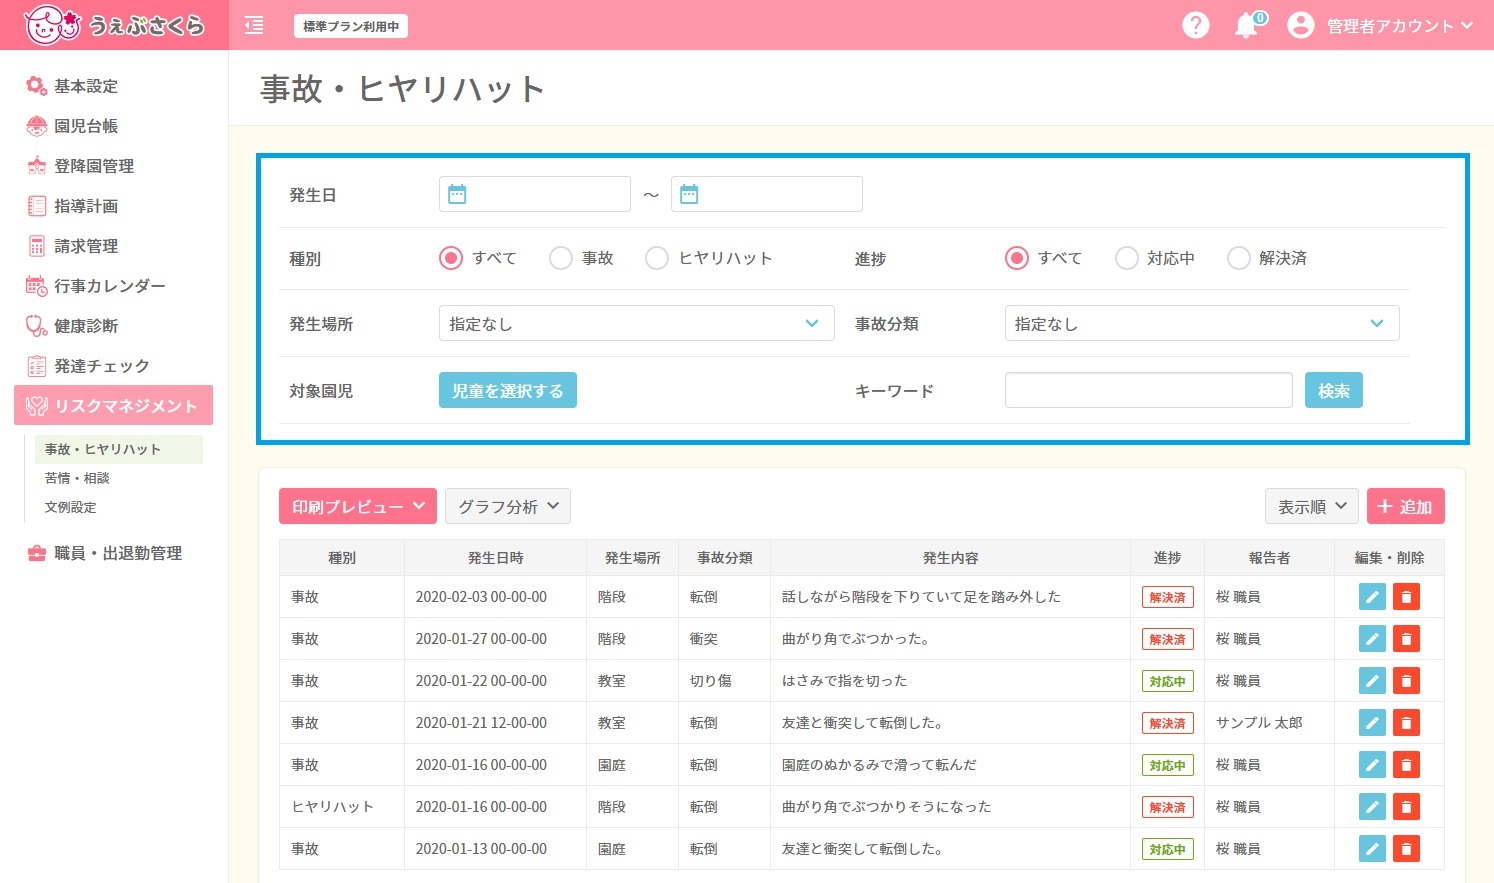Edit the 2020-02-03 accident record
The image size is (1494, 883).
(x=1372, y=597)
